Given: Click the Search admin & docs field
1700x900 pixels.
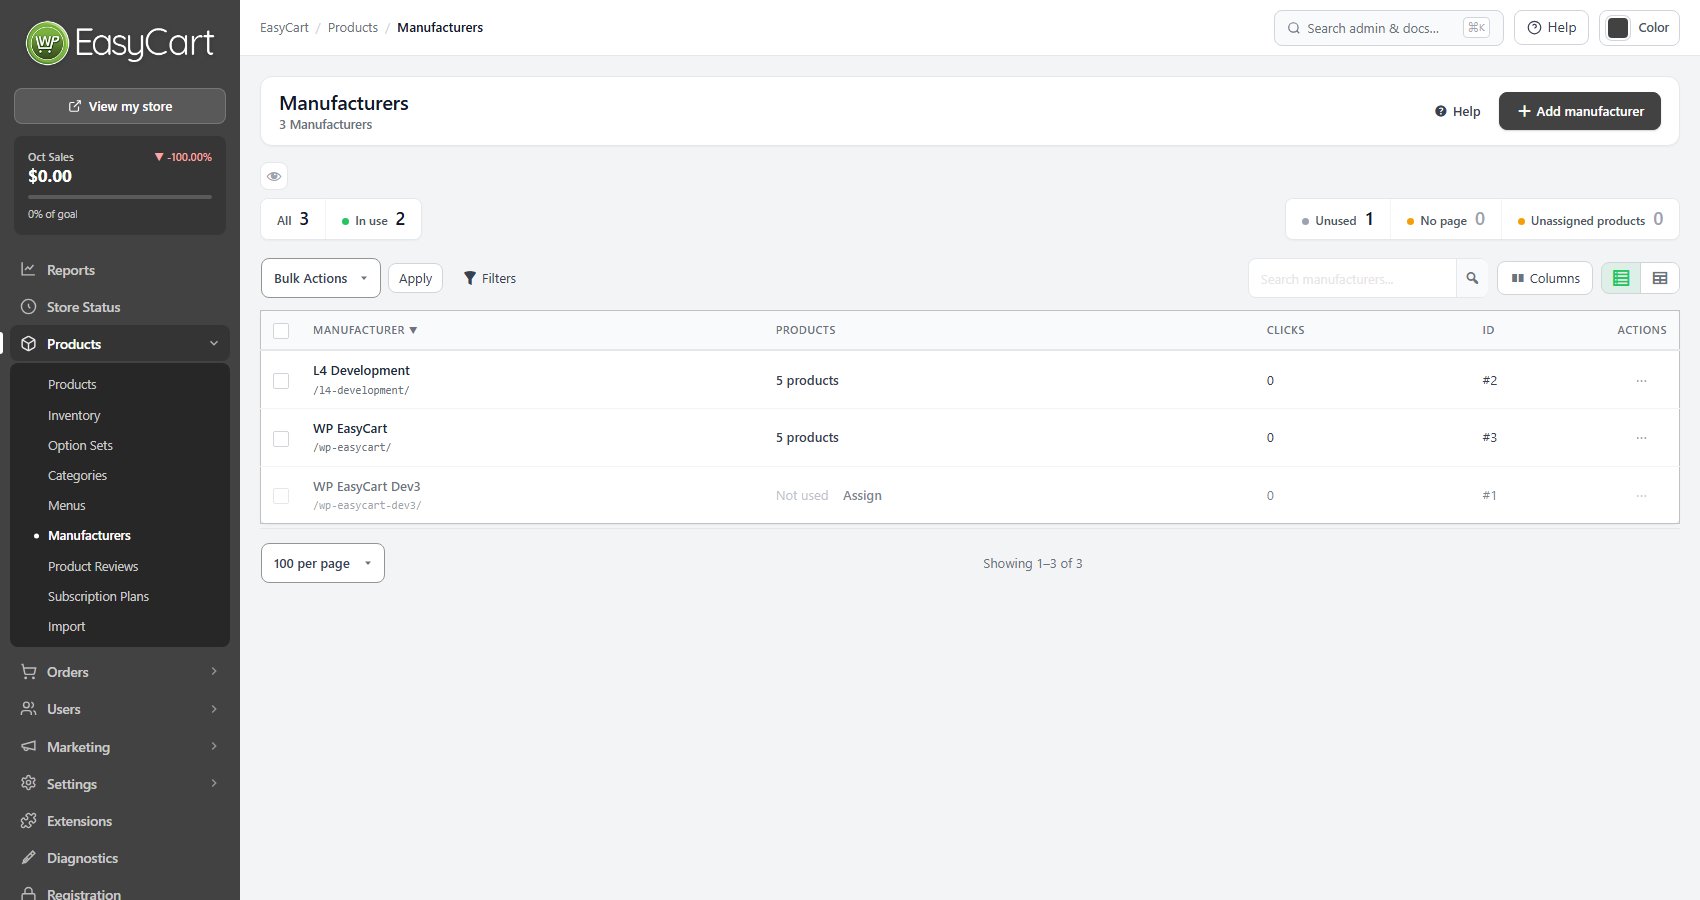Looking at the screenshot, I should click(1389, 28).
